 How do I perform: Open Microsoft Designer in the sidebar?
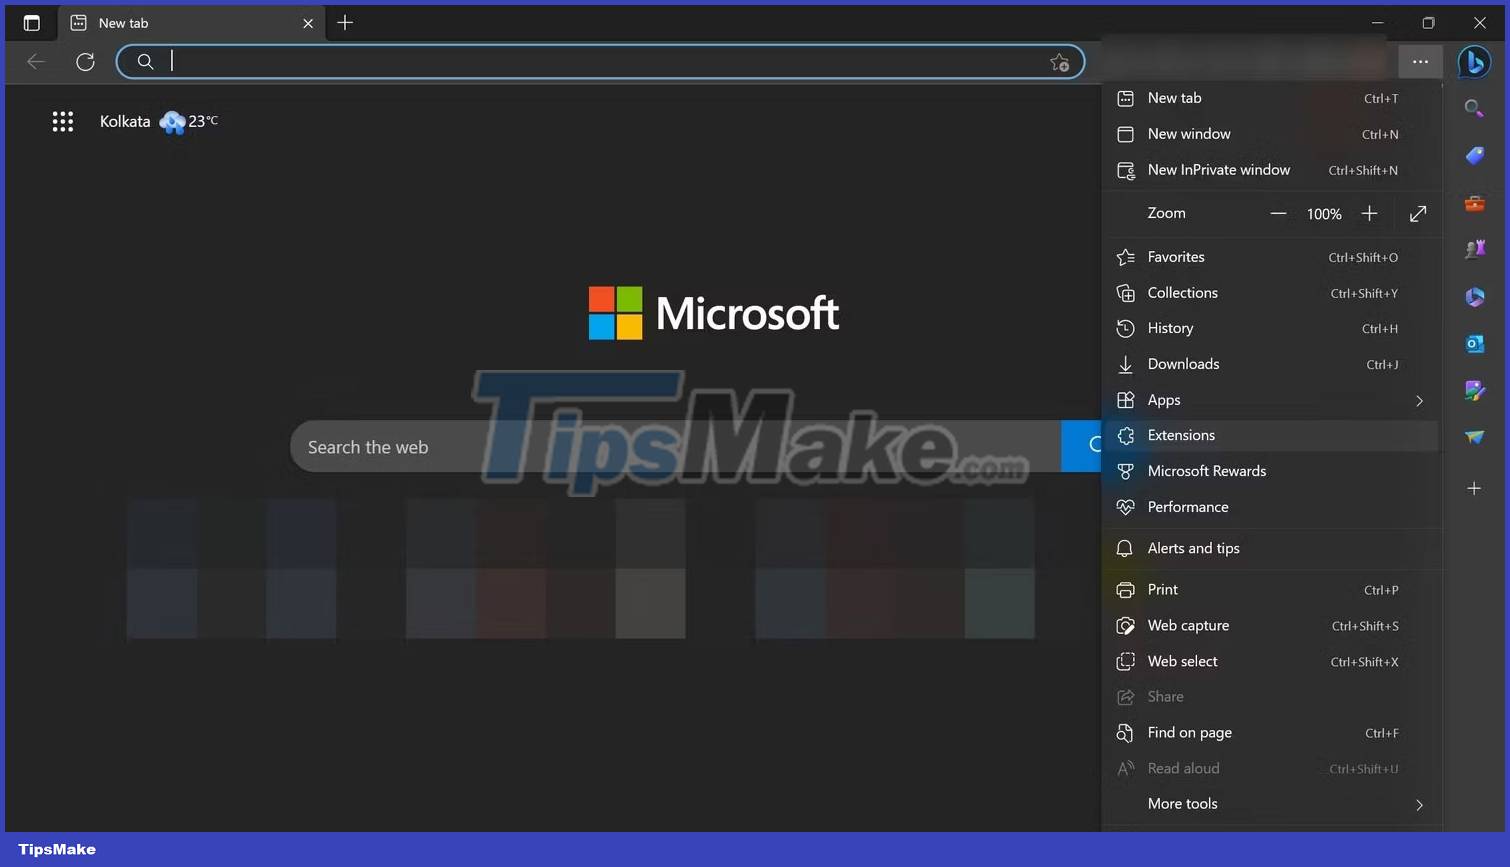tap(1475, 390)
